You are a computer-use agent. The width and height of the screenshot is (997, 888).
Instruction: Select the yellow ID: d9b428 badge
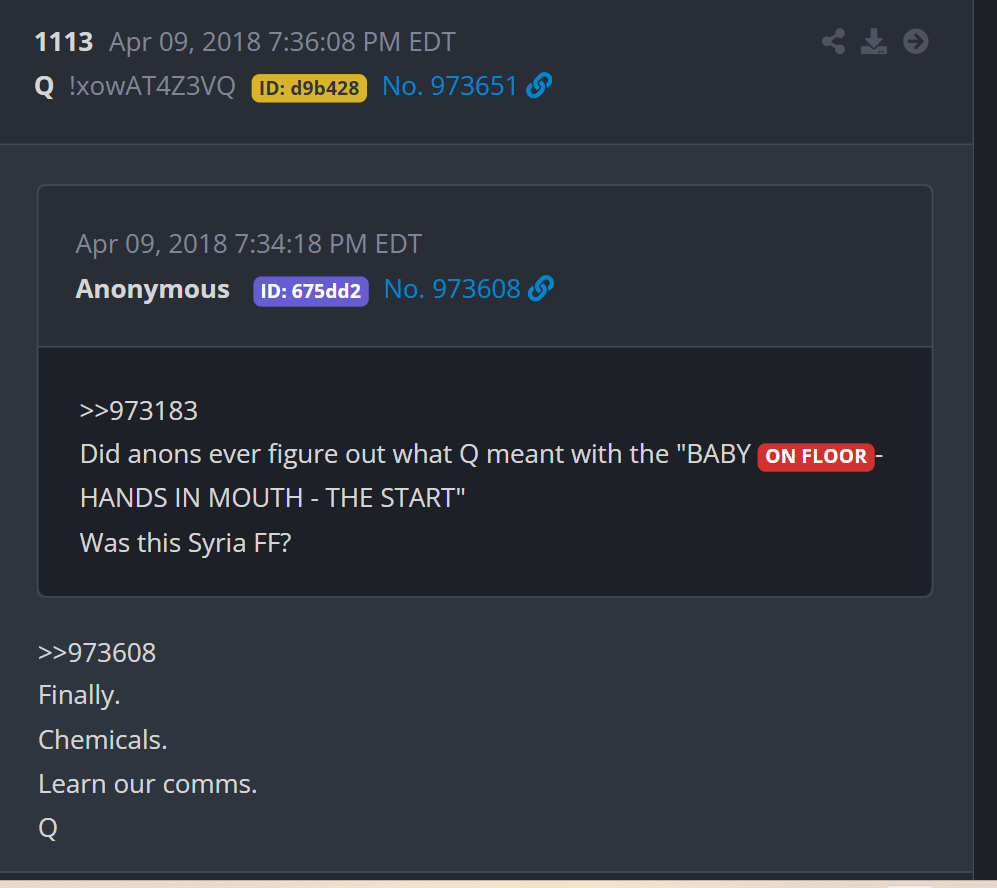(309, 88)
